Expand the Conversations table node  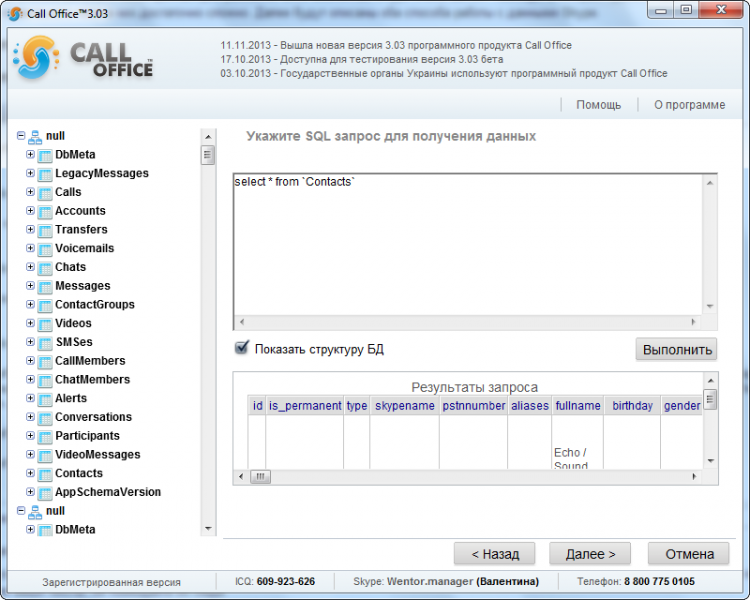[30, 417]
